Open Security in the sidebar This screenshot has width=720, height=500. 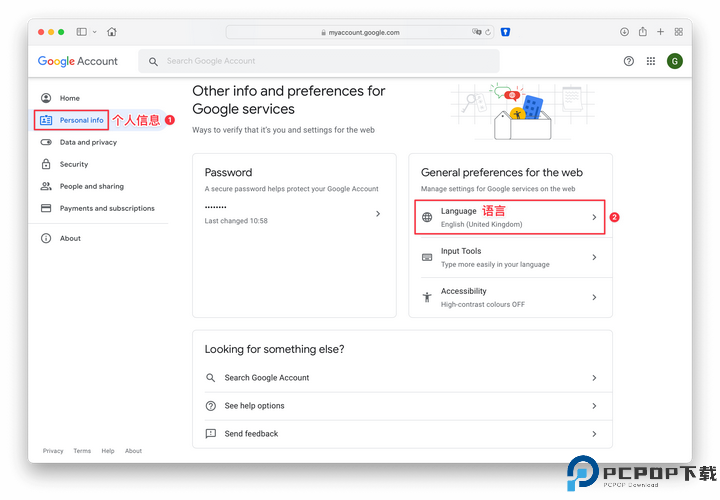tap(74, 164)
